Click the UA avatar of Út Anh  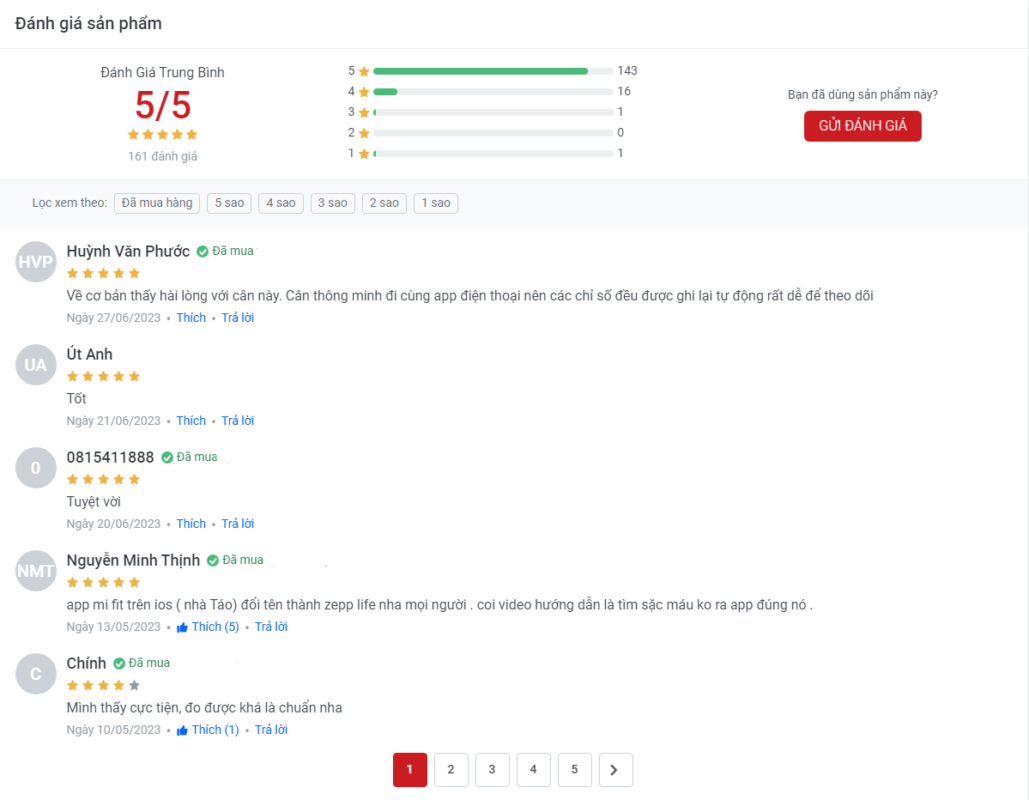coord(36,365)
